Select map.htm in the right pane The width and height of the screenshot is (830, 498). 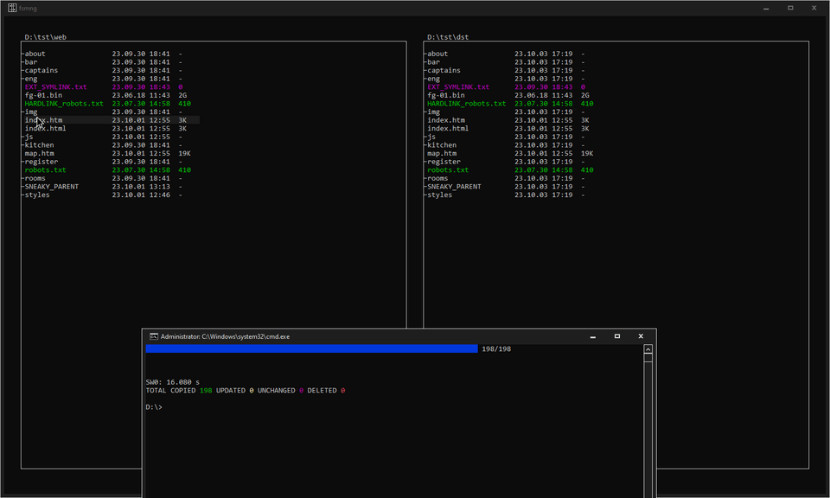[x=442, y=154]
